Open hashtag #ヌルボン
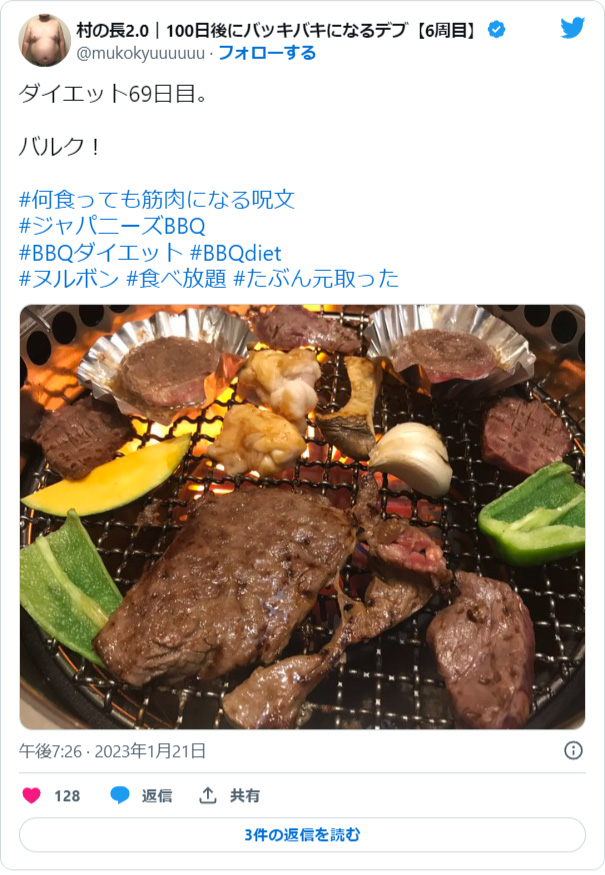The width and height of the screenshot is (605, 875). coord(69,278)
